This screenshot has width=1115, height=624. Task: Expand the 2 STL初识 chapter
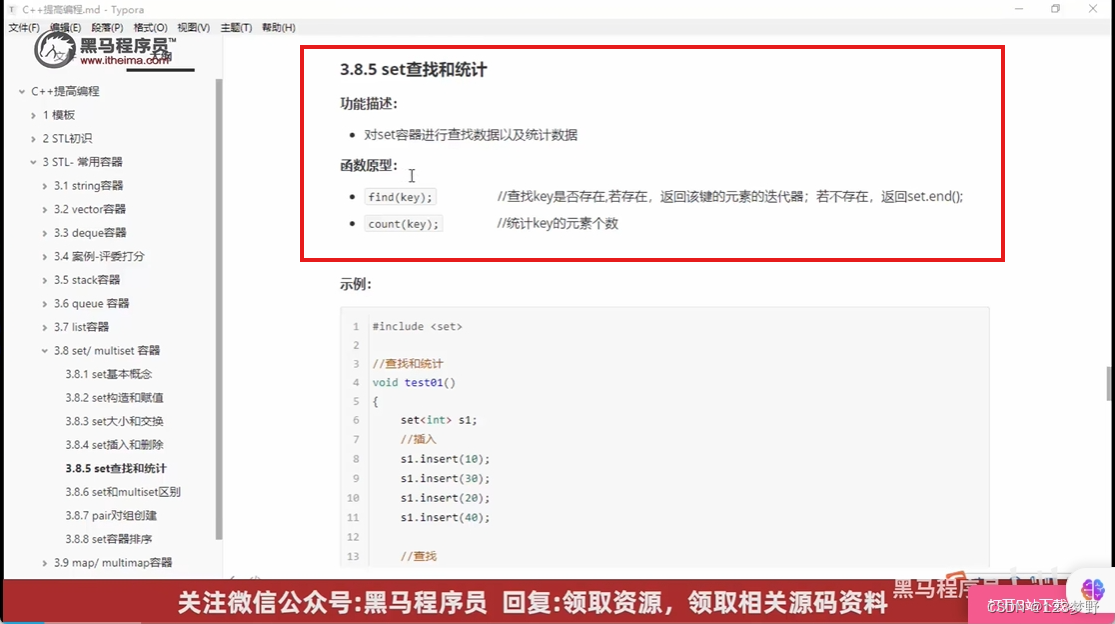pos(36,138)
